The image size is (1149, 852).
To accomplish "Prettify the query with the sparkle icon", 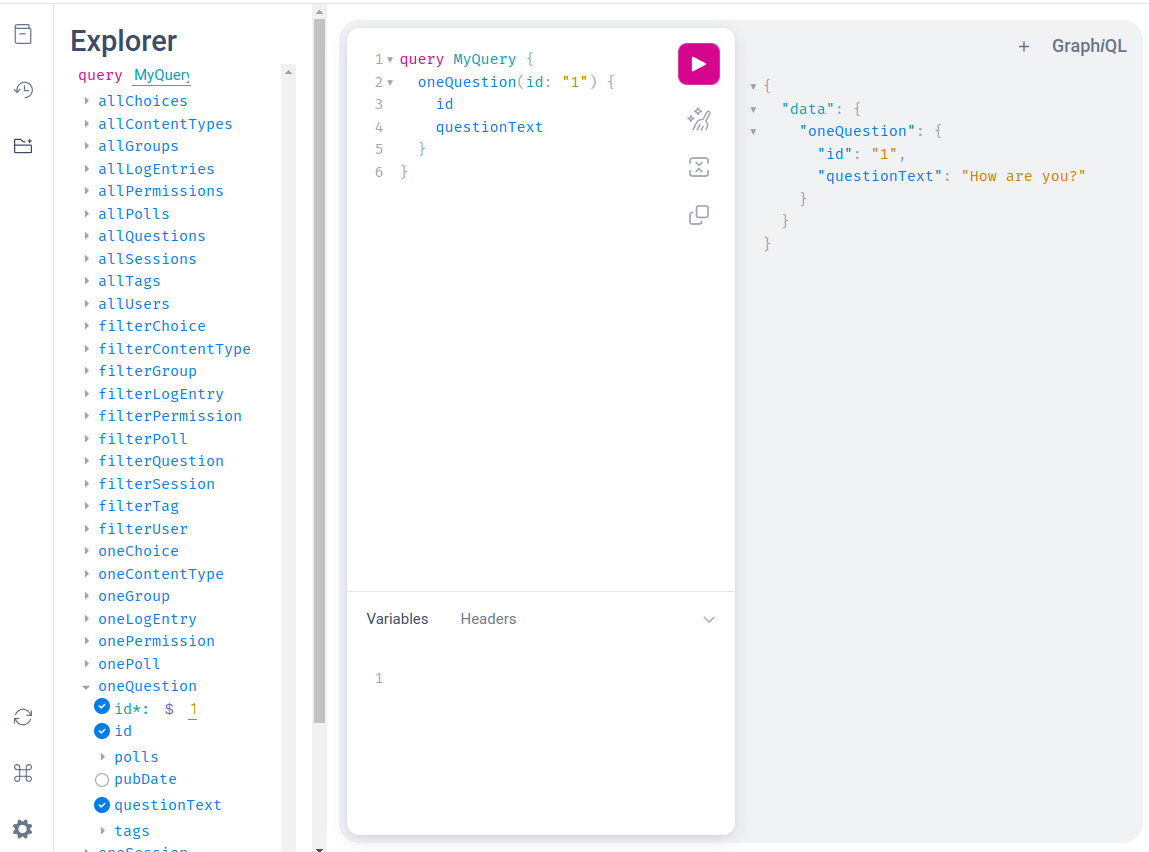I will [x=698, y=119].
